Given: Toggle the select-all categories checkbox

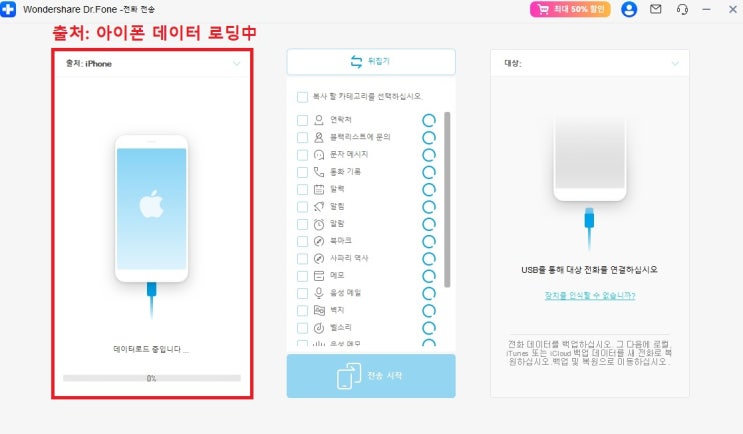Looking at the screenshot, I should coord(302,97).
